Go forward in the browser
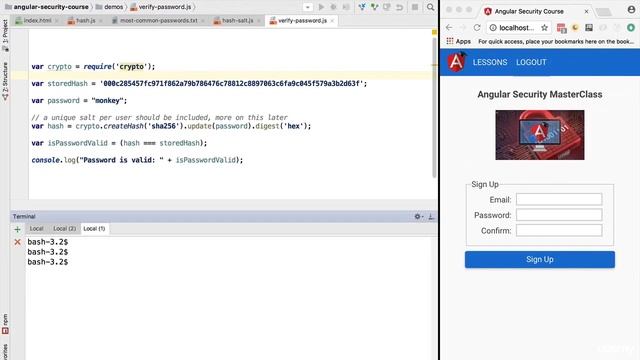This screenshot has width=640, height=360. coord(463,27)
